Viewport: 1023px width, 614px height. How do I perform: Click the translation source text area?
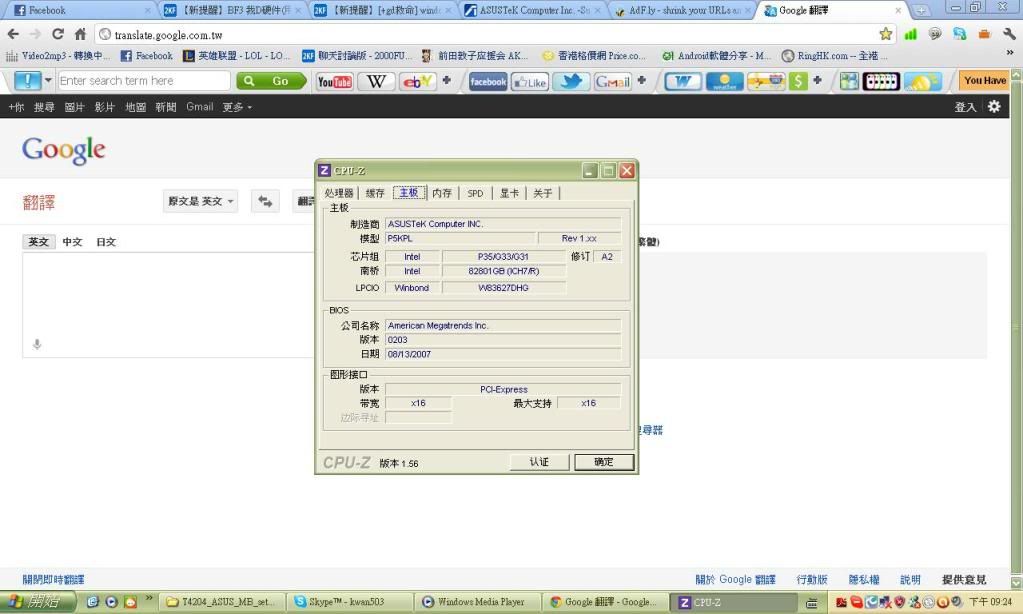click(168, 305)
